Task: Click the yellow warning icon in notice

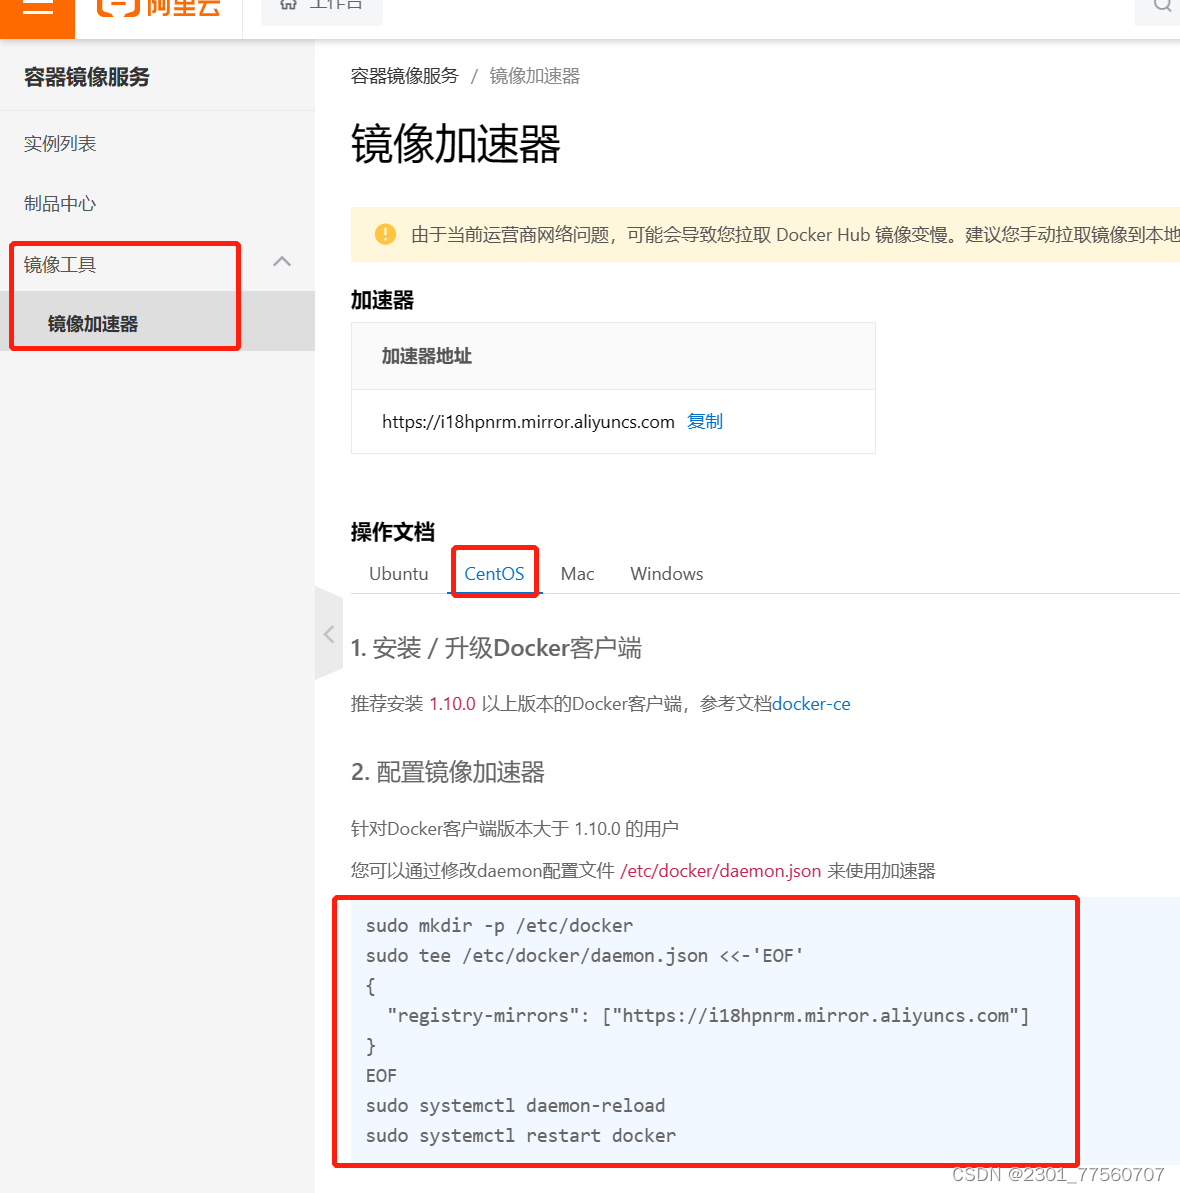Action: pyautogui.click(x=386, y=234)
